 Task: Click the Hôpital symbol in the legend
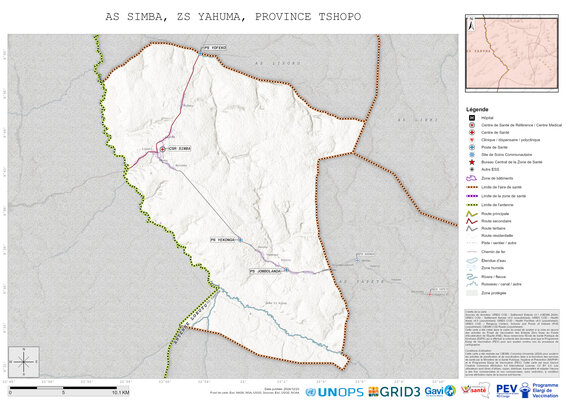click(x=471, y=118)
